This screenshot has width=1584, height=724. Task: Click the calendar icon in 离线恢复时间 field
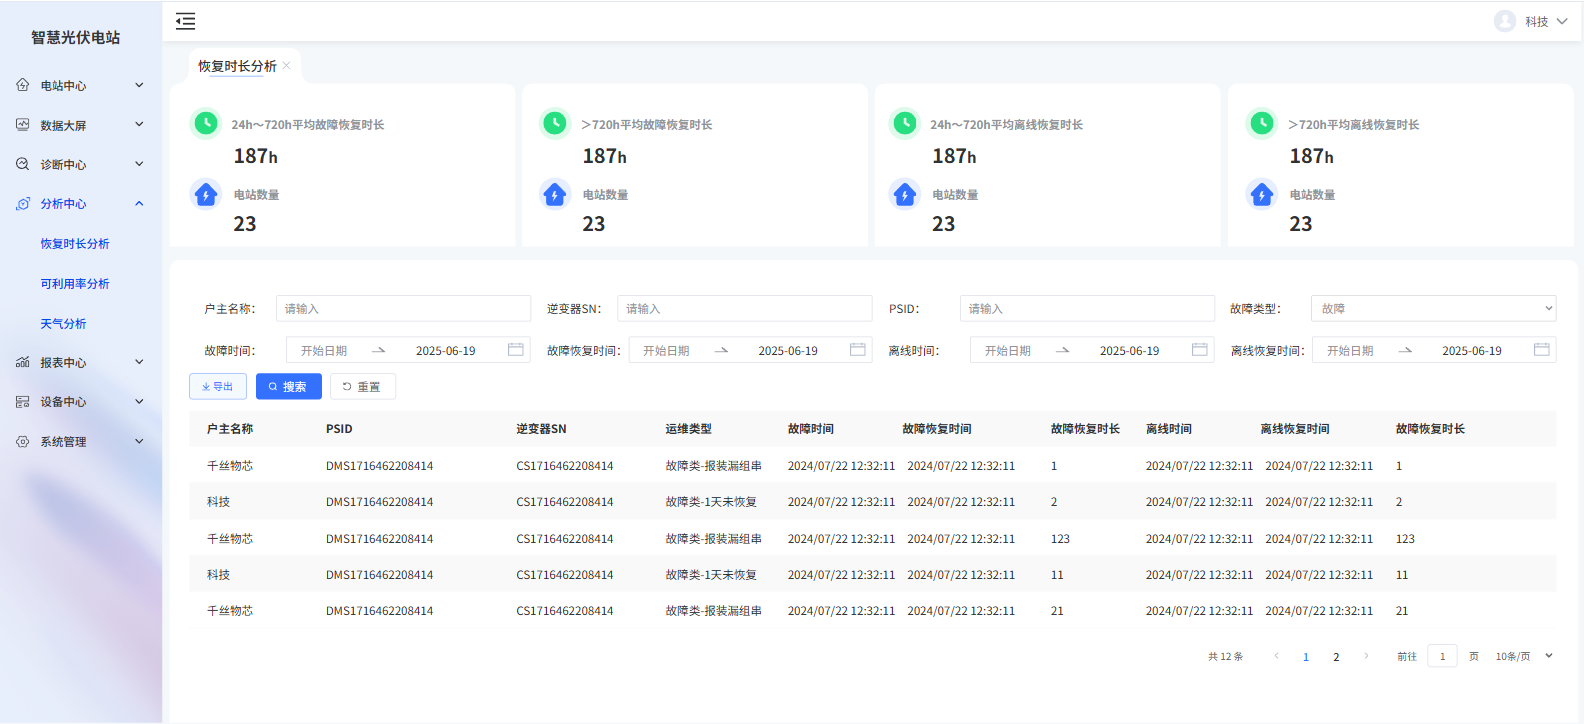1541,350
